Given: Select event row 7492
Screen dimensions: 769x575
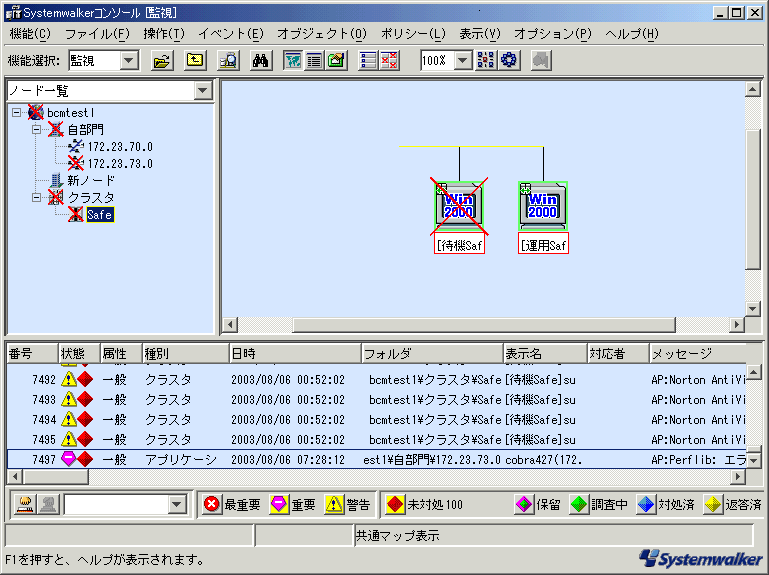Looking at the screenshot, I should [x=377, y=380].
